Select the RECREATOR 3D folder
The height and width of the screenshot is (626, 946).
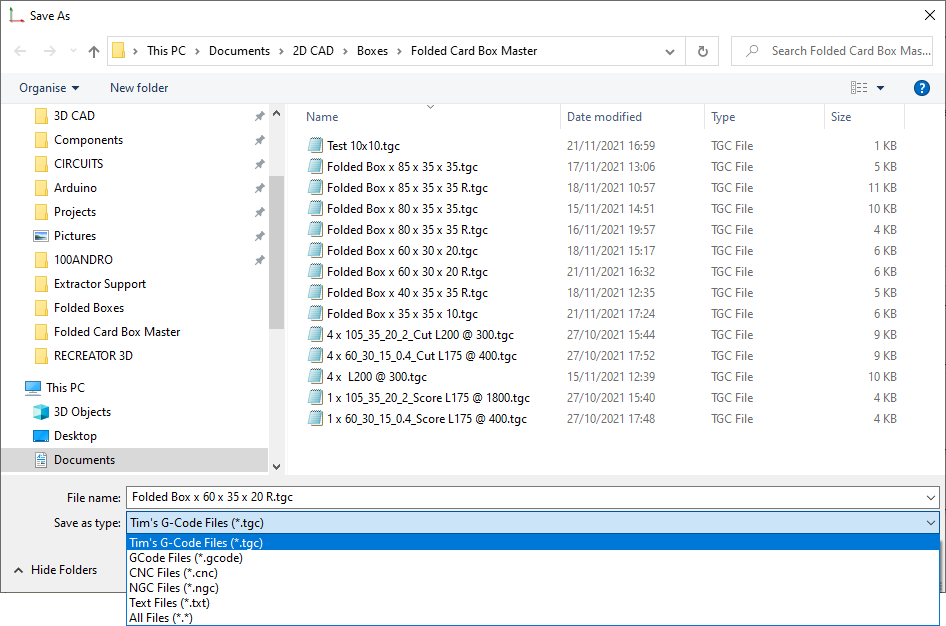(93, 356)
